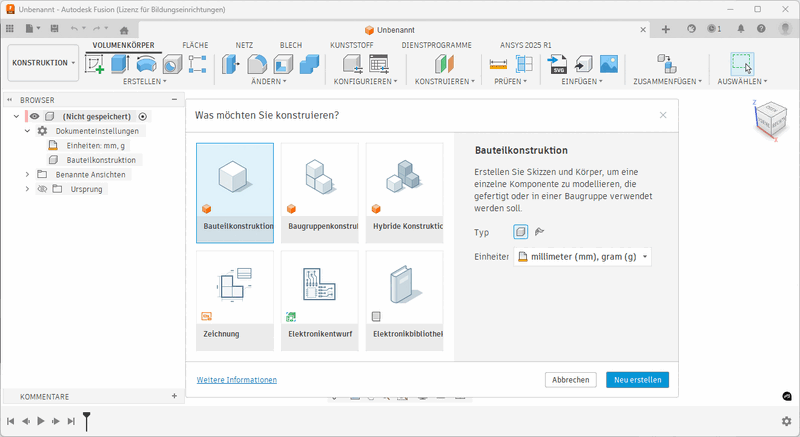This screenshot has height=437, width=800.
Task: Switch to the BLECH tab
Action: coord(291,46)
